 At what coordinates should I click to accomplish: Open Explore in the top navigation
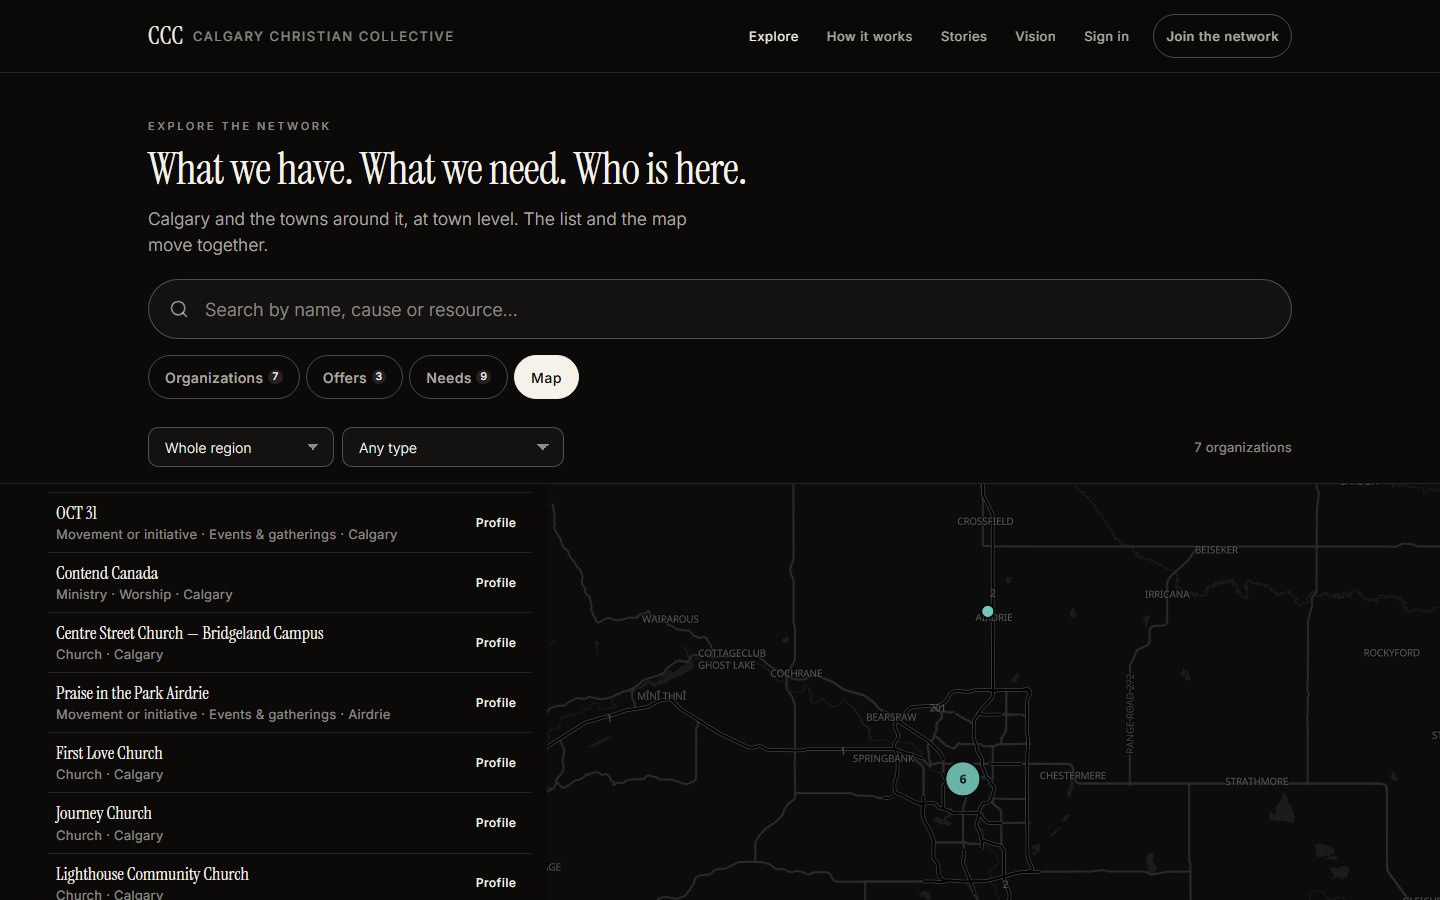(x=774, y=36)
